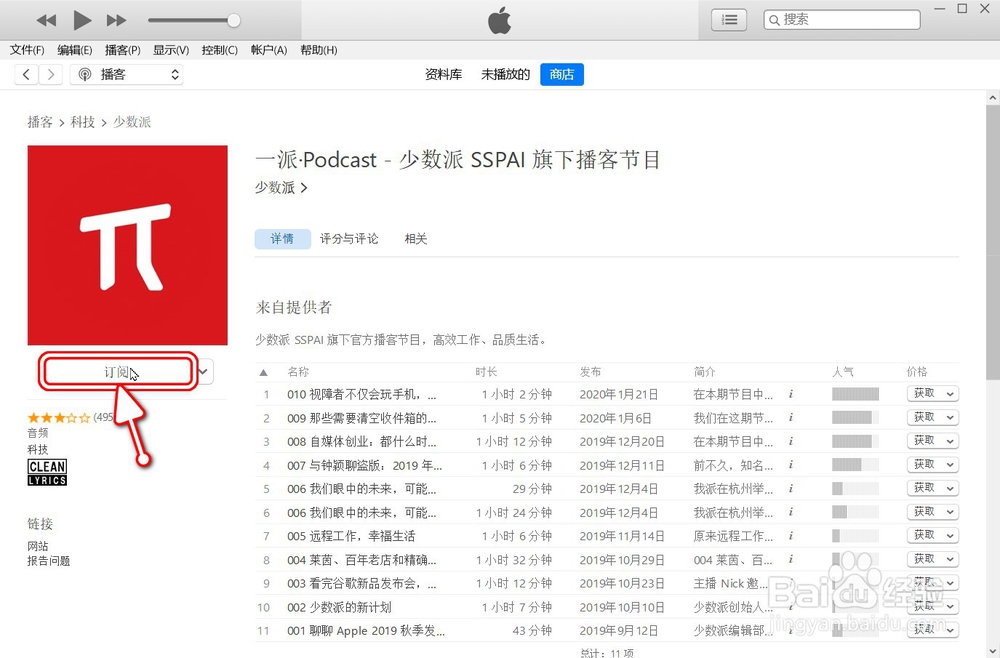Click the red podcast cover artwork
Viewport: 1000px width, 658px height.
click(x=128, y=245)
